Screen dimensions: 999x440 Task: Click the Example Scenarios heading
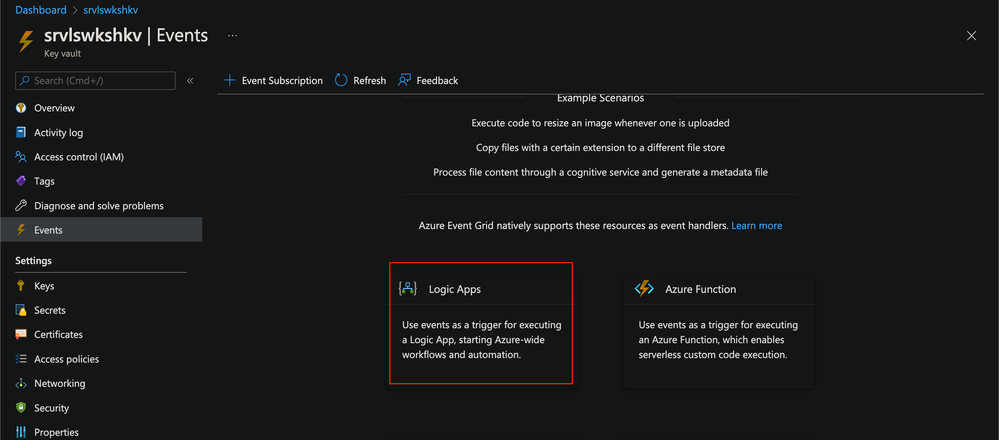pos(600,98)
